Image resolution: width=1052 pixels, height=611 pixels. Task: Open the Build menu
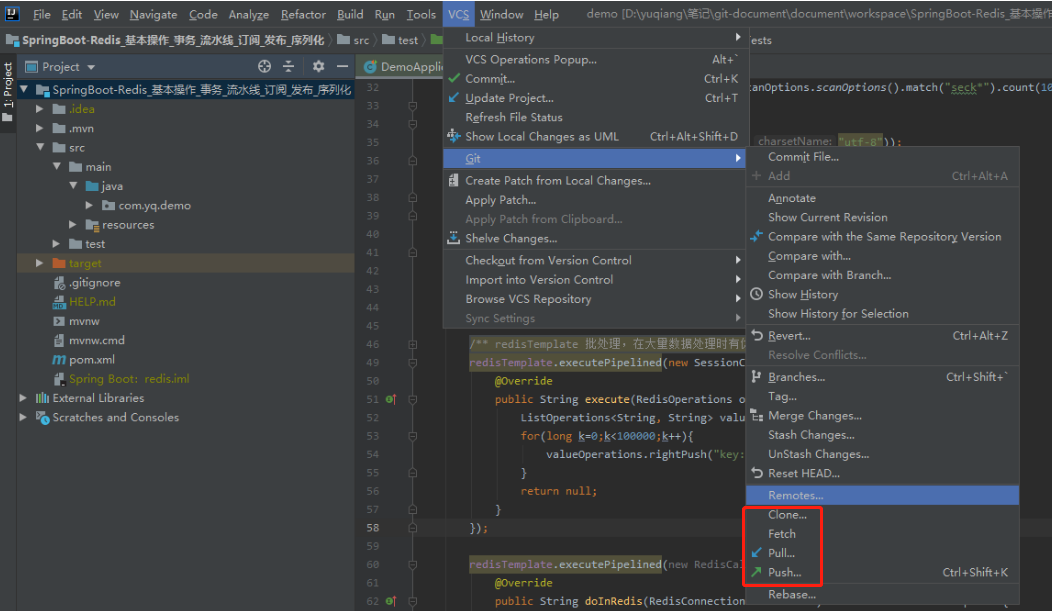click(350, 14)
